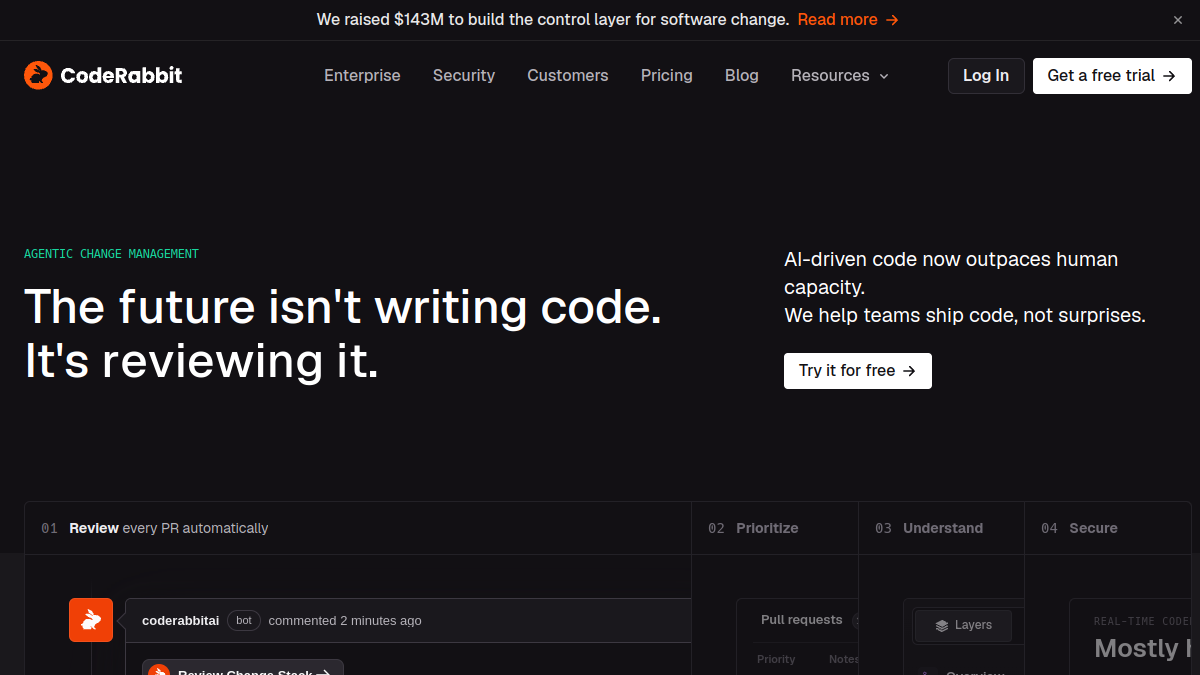The height and width of the screenshot is (675, 1200).
Task: Select the 01 Review every PR automatically tab
Action: (x=358, y=528)
